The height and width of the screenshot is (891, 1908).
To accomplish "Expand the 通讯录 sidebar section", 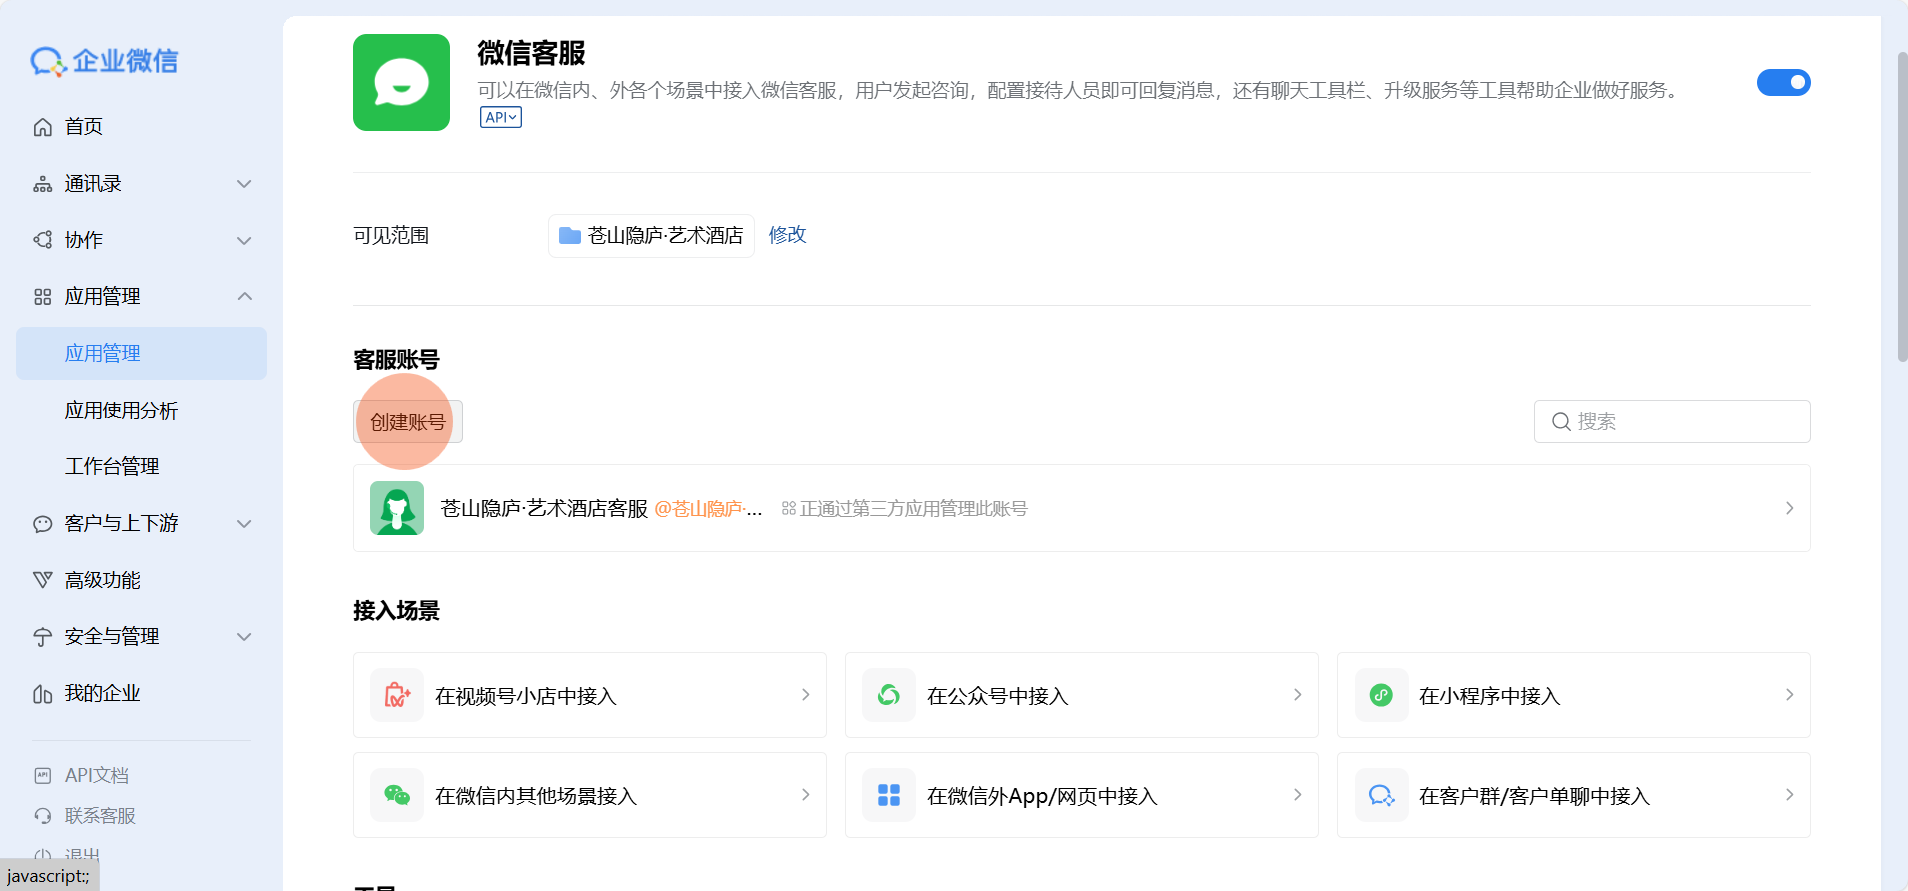I will (141, 184).
